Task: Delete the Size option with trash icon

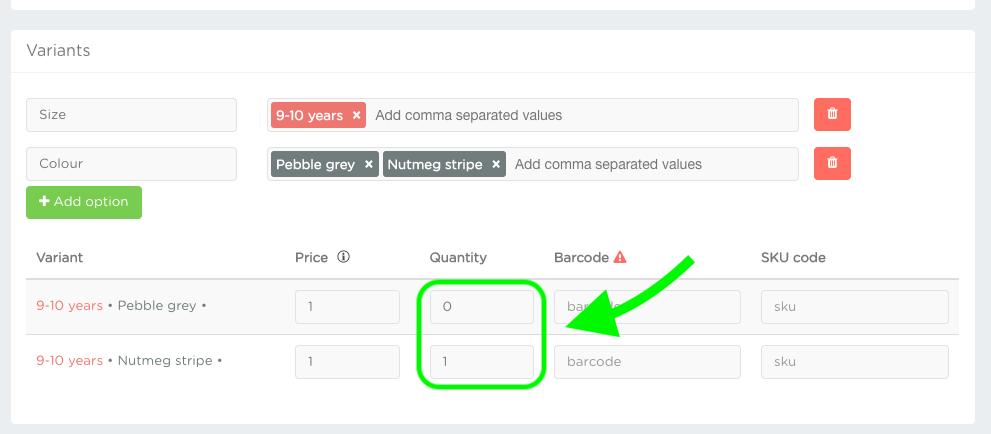Action: [x=832, y=115]
